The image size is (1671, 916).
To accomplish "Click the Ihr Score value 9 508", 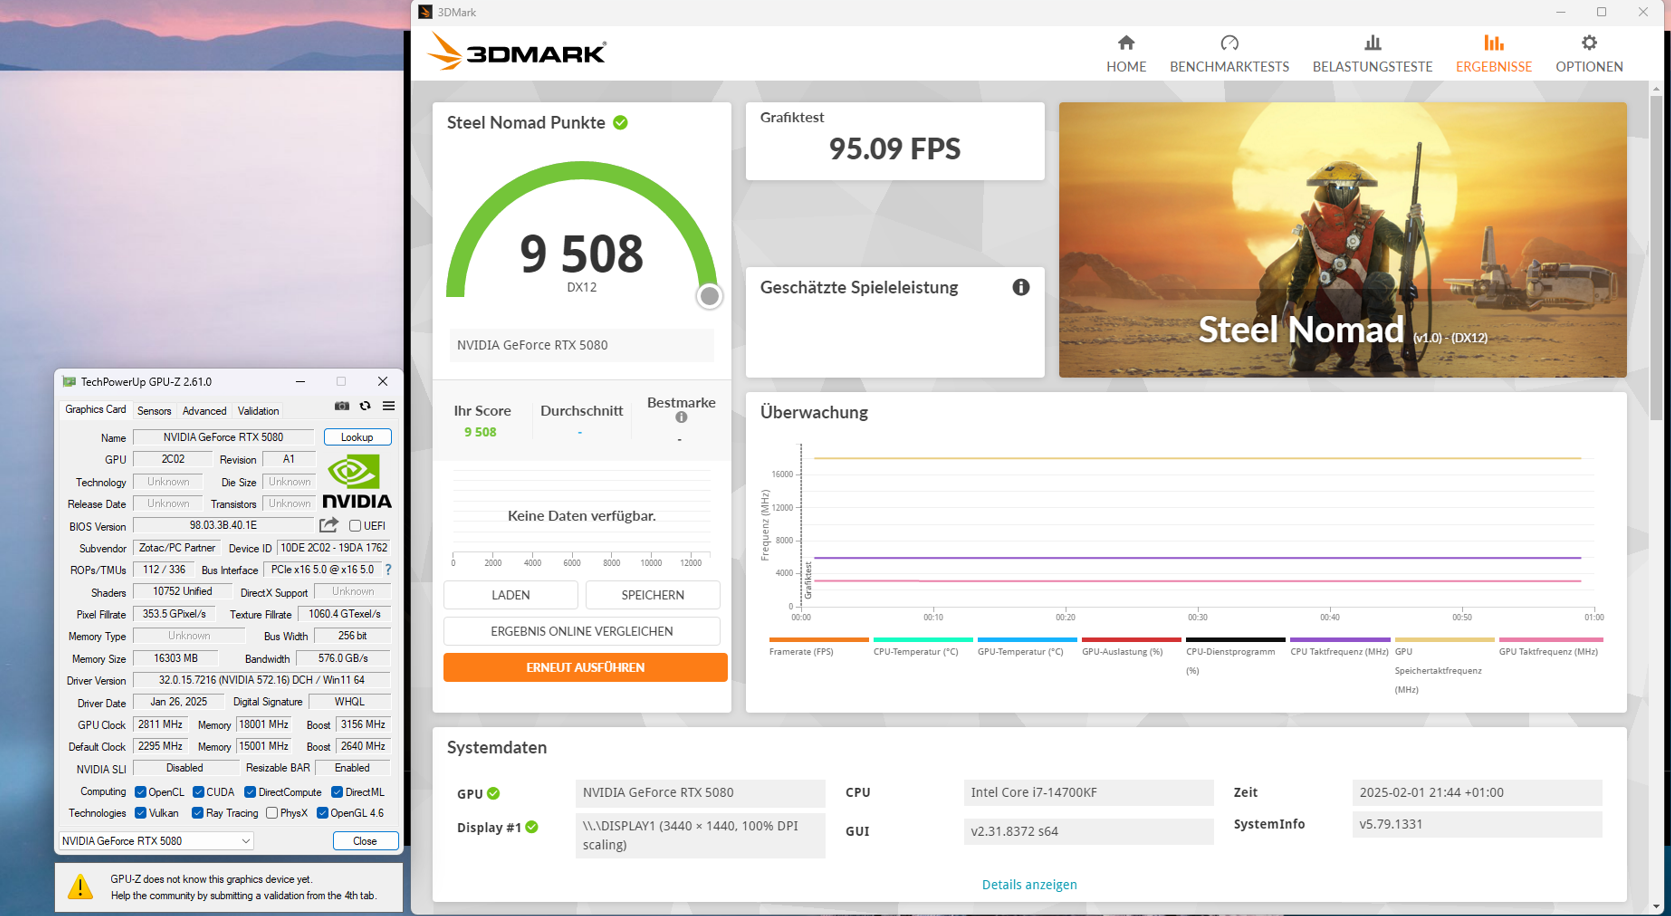I will tap(480, 432).
